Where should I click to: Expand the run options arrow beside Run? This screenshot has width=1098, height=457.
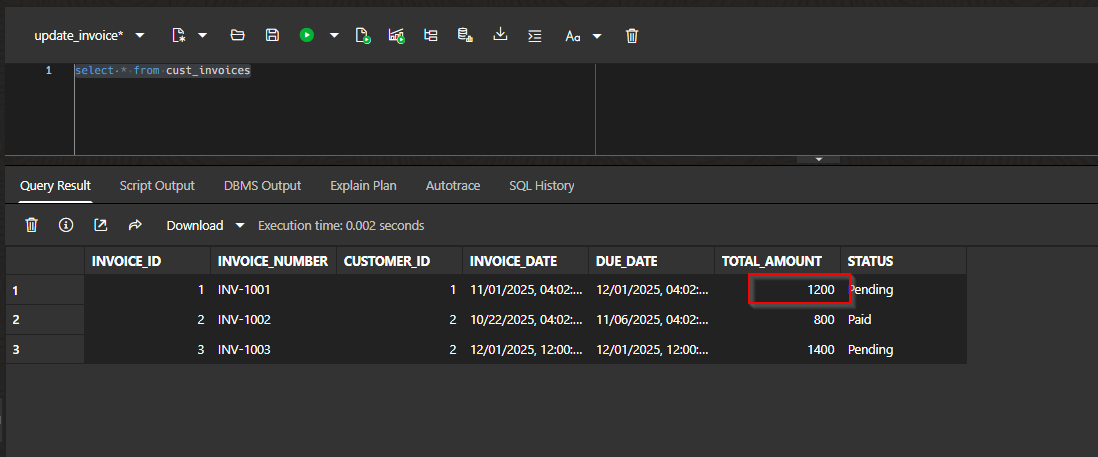(x=334, y=35)
